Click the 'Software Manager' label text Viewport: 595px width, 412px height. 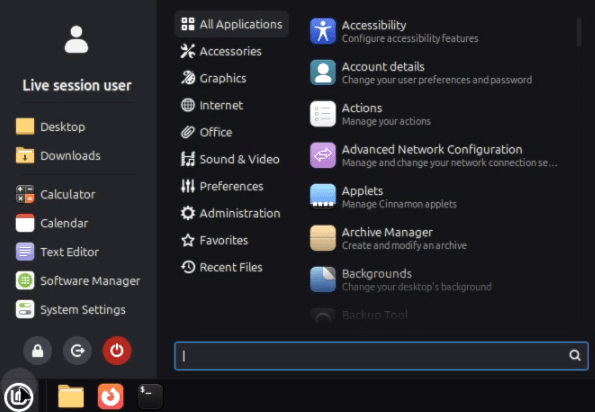pos(90,281)
